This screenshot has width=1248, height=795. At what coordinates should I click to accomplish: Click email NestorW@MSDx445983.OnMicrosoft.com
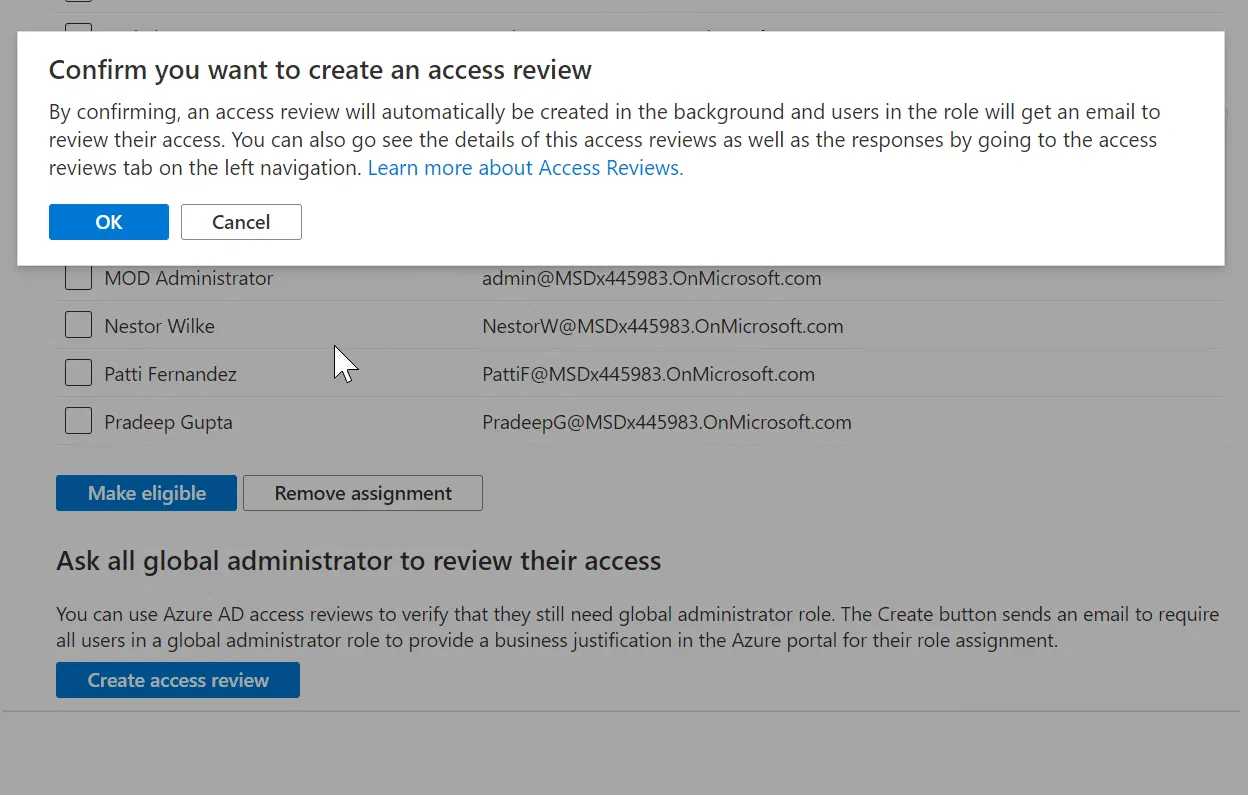662,326
